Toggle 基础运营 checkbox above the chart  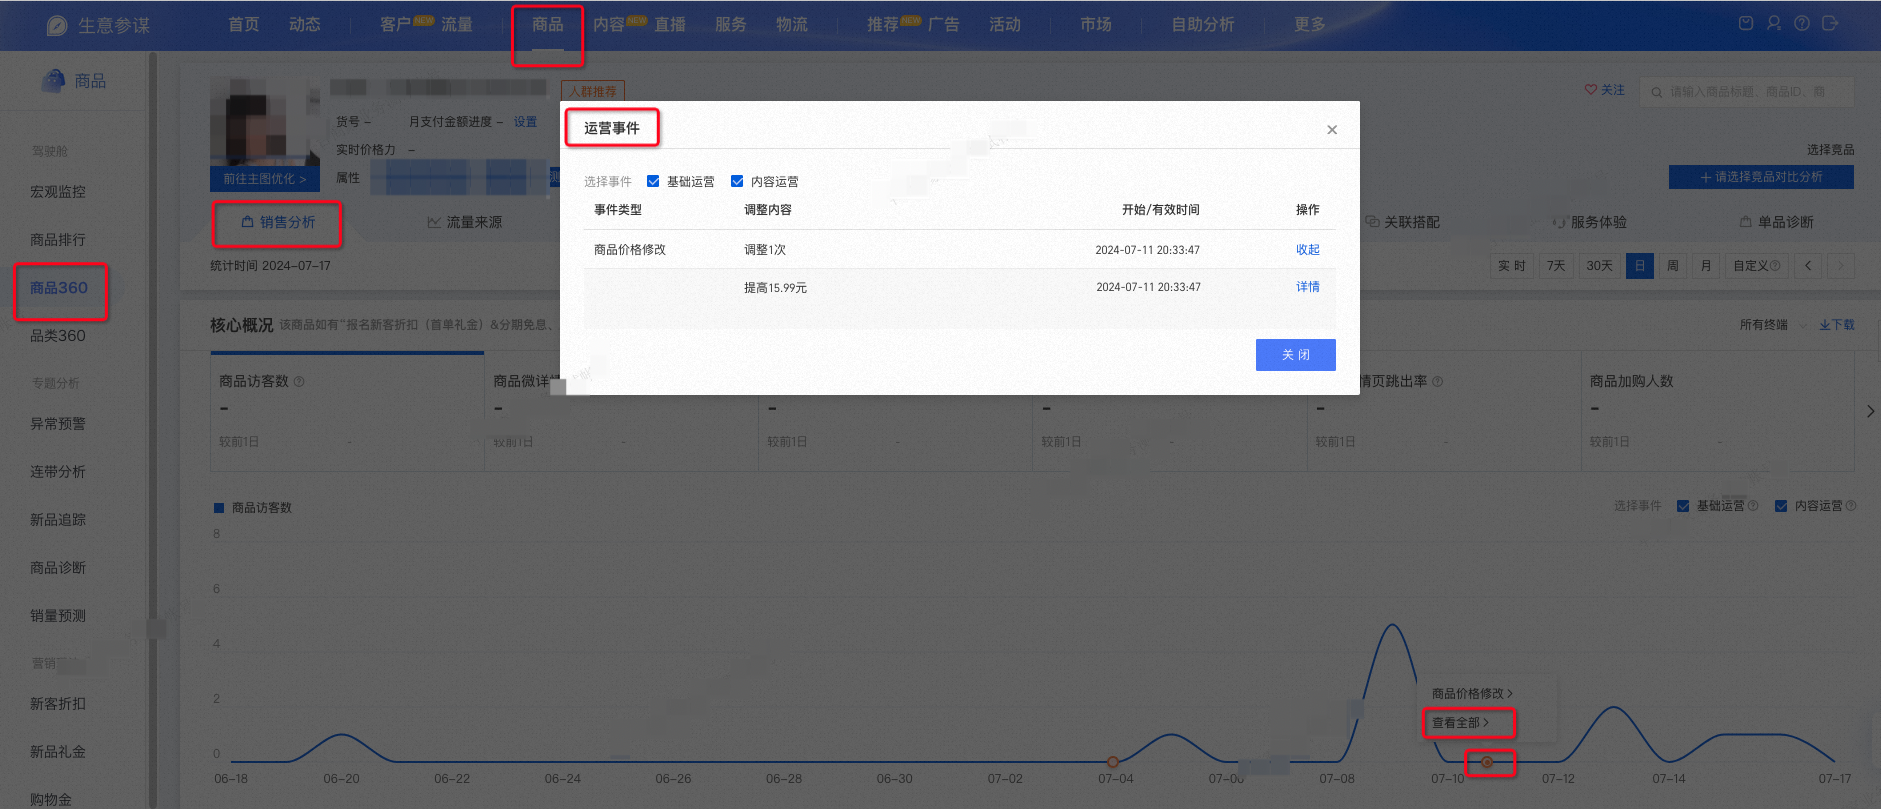click(1683, 506)
